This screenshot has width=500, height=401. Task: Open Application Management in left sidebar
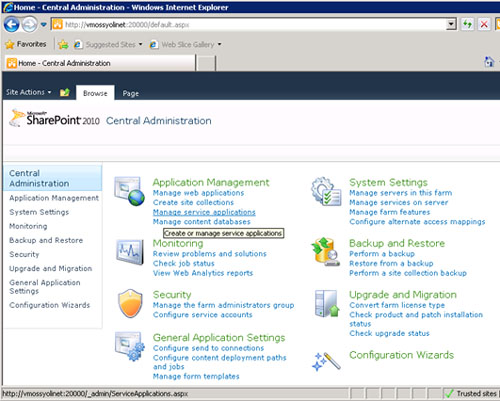54,198
